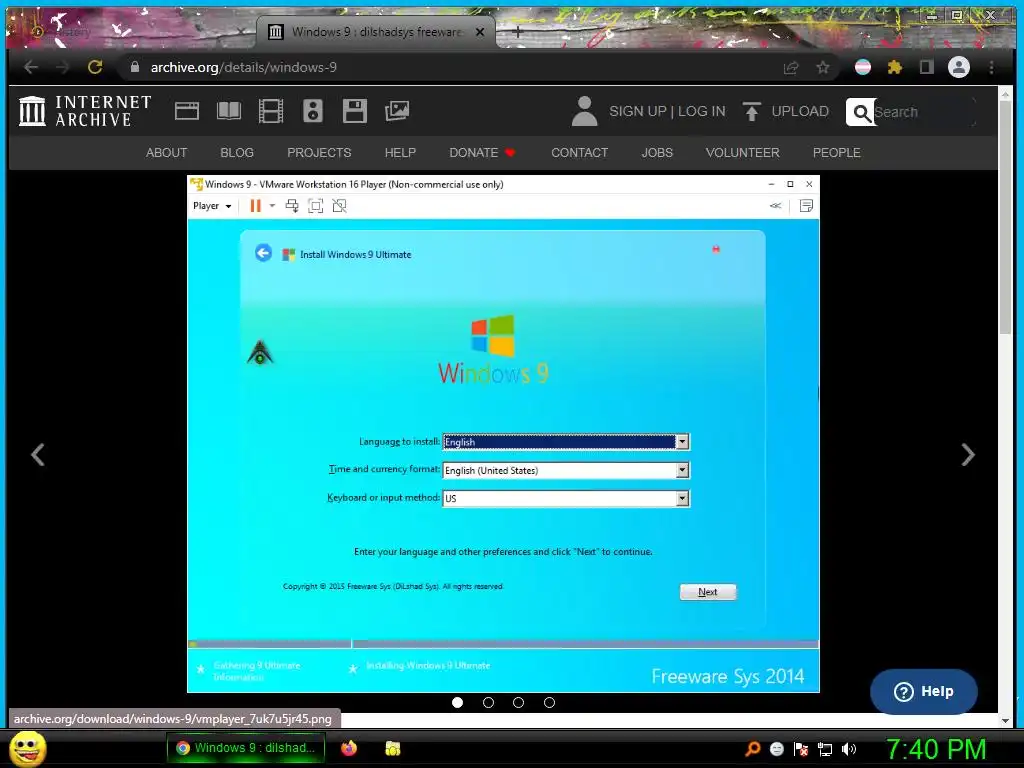This screenshot has width=1024, height=768.
Task: Open the VOLUNTEER link
Action: point(743,153)
